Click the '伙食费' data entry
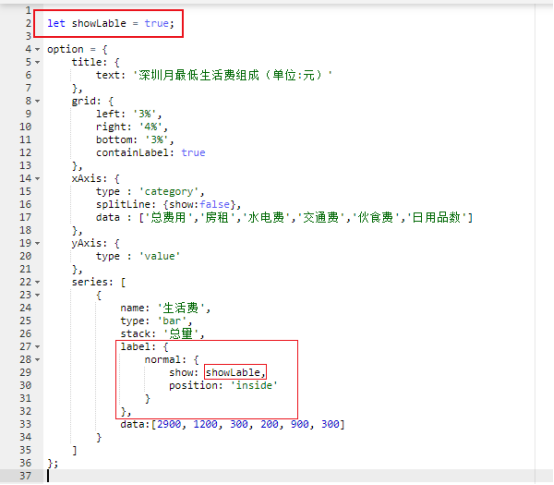This screenshot has width=554, height=485. click(x=376, y=217)
